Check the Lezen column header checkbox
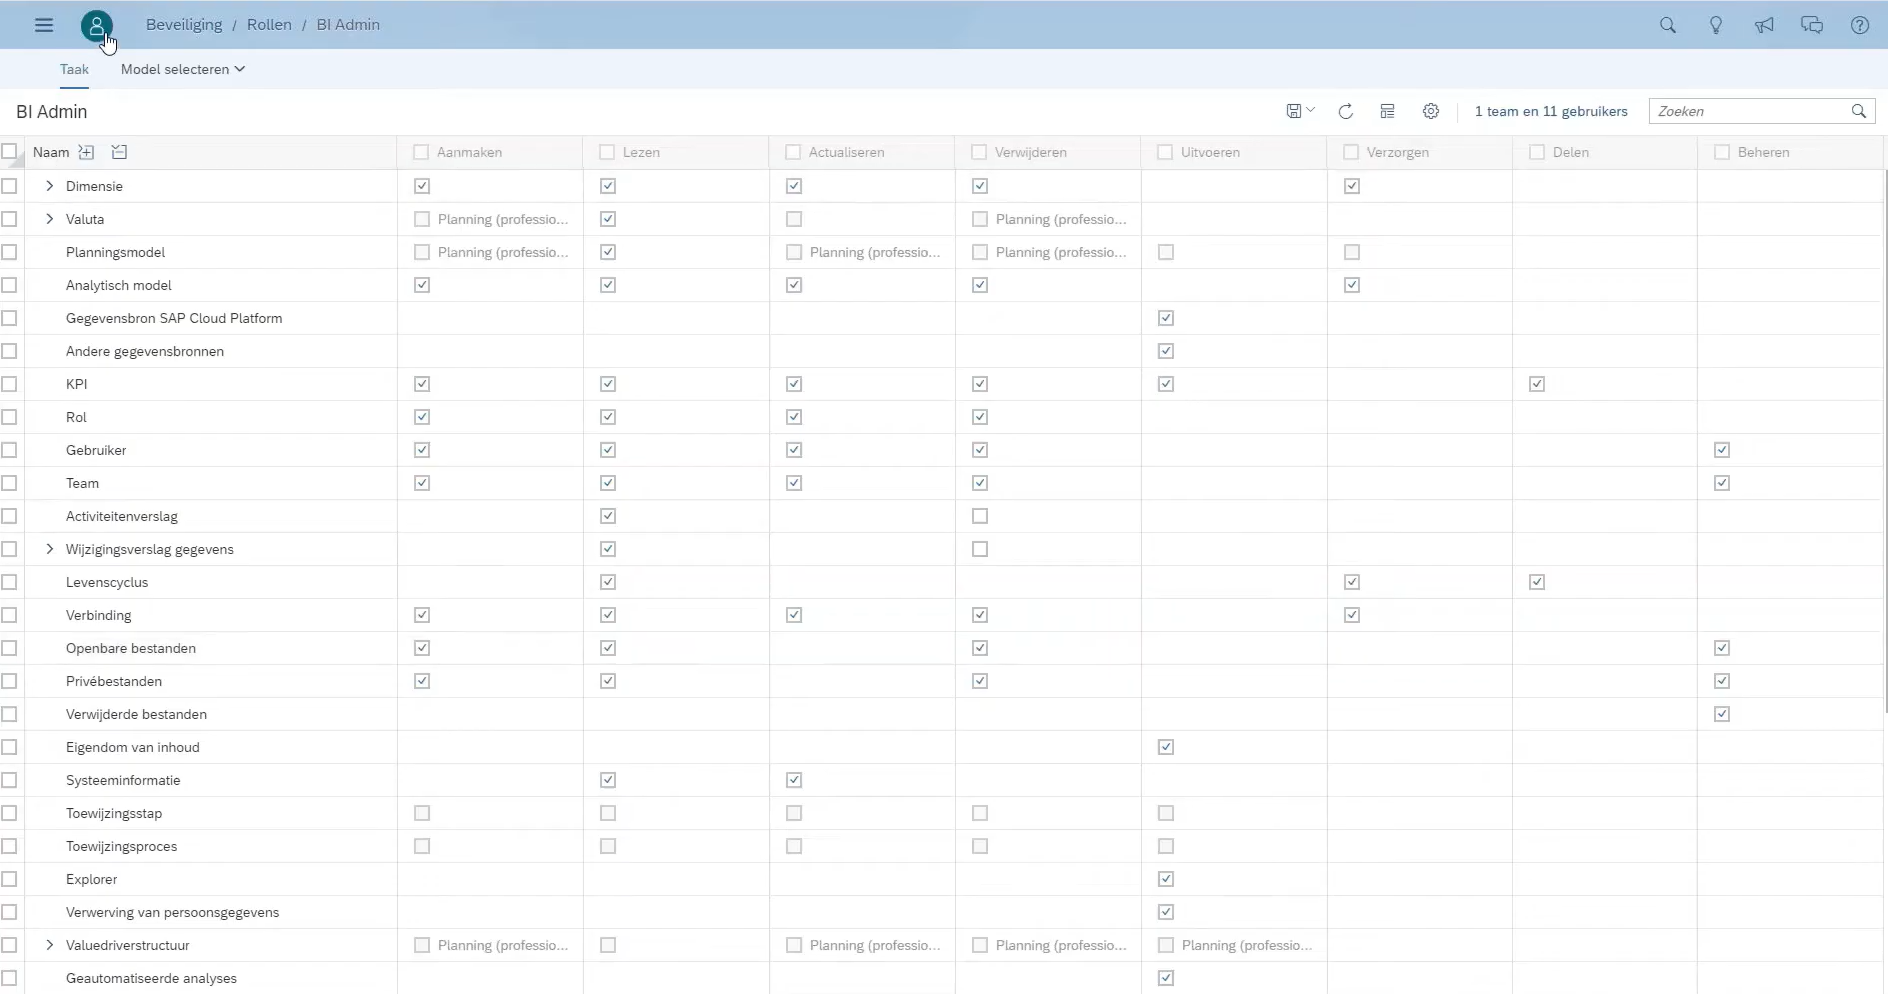 pos(607,152)
